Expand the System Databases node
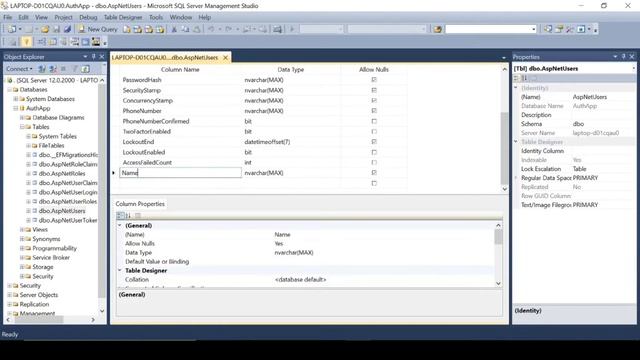 [x=16, y=99]
